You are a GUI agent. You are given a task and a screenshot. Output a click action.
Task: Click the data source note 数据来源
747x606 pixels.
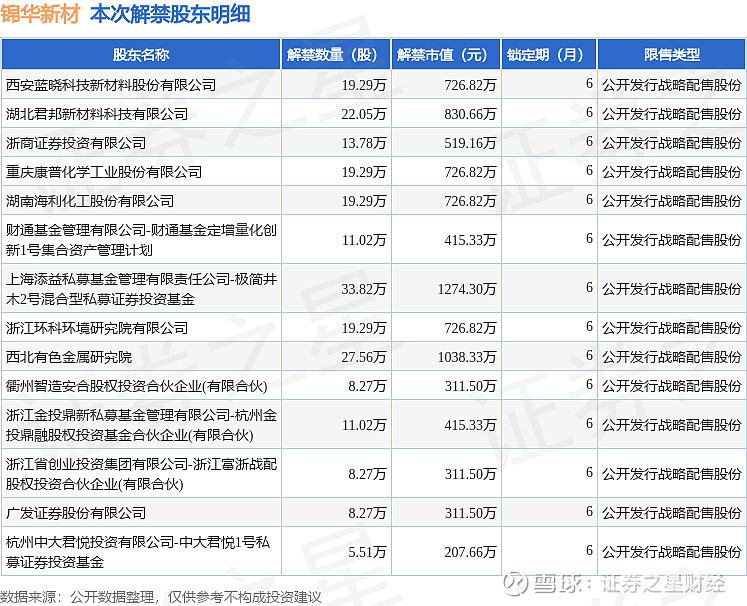click(161, 597)
